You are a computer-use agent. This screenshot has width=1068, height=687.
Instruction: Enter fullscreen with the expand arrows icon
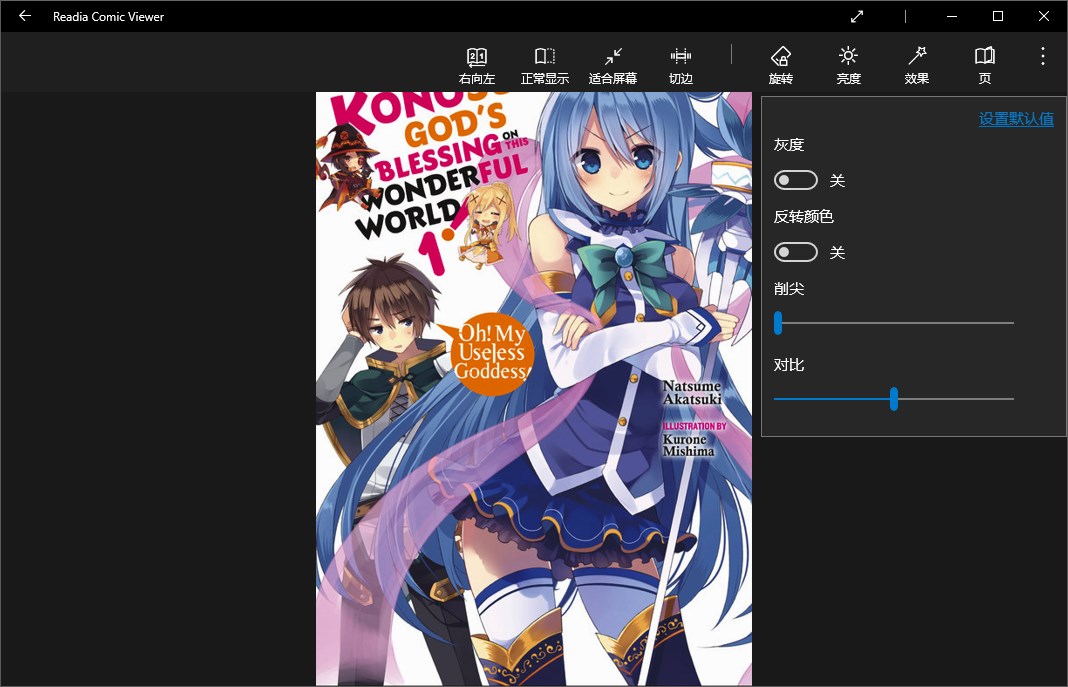(x=857, y=16)
